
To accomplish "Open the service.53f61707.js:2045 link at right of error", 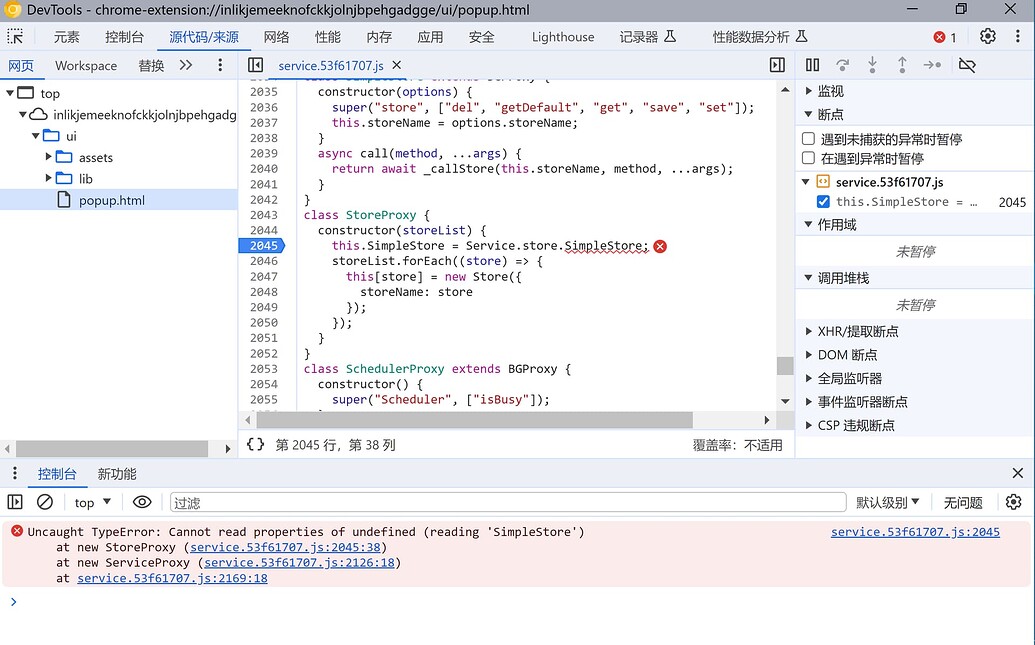I will 915,531.
